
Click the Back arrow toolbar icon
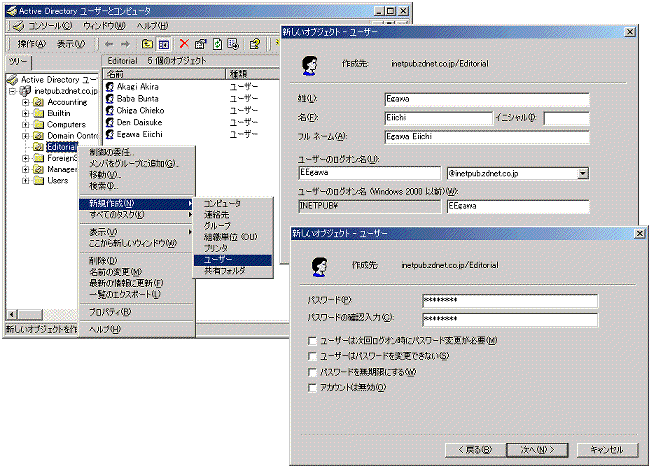[109, 44]
